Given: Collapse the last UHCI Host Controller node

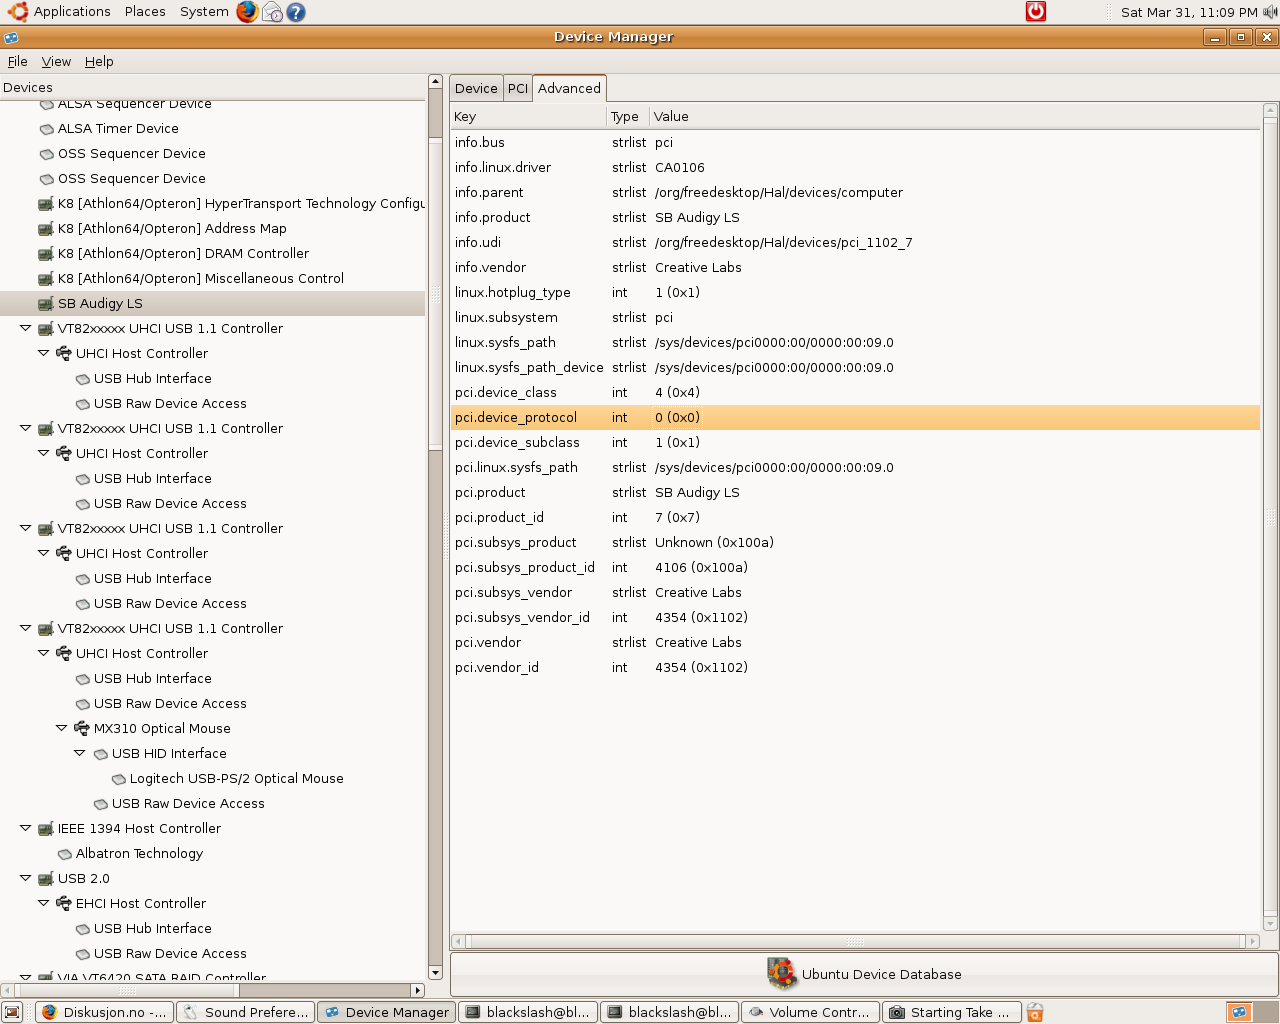Looking at the screenshot, I should pyautogui.click(x=44, y=653).
